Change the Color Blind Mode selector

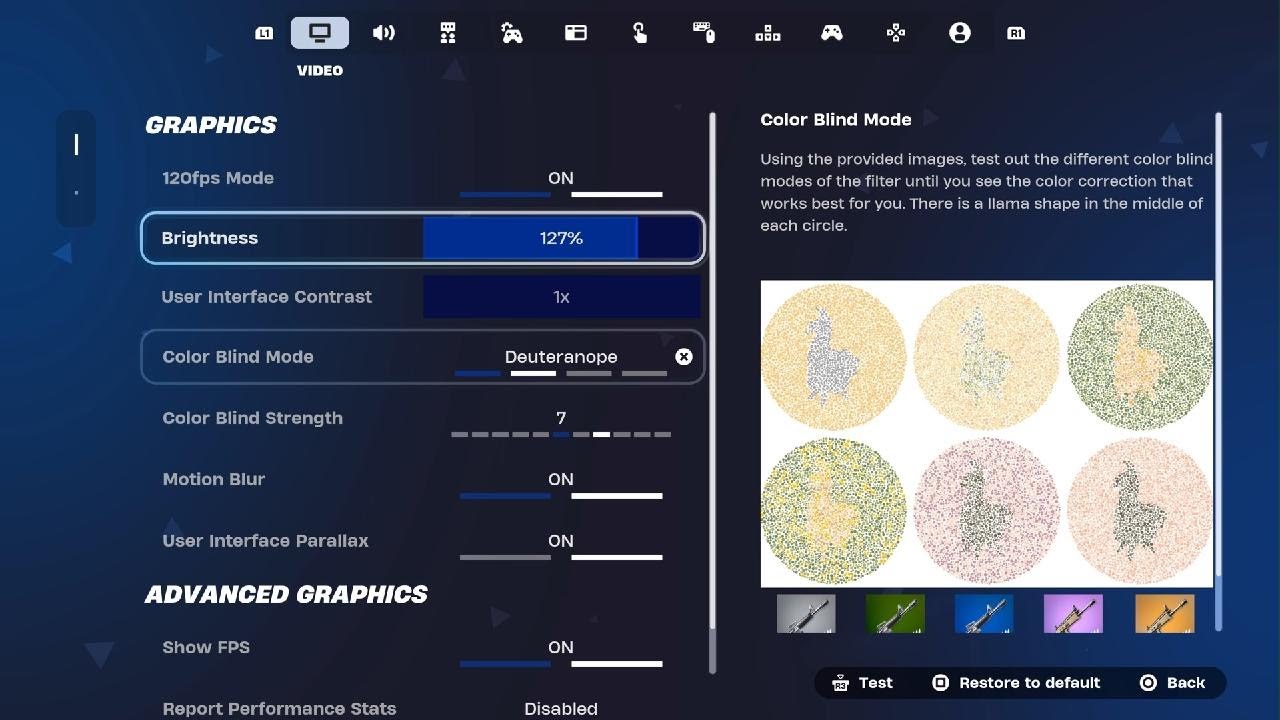[561, 363]
